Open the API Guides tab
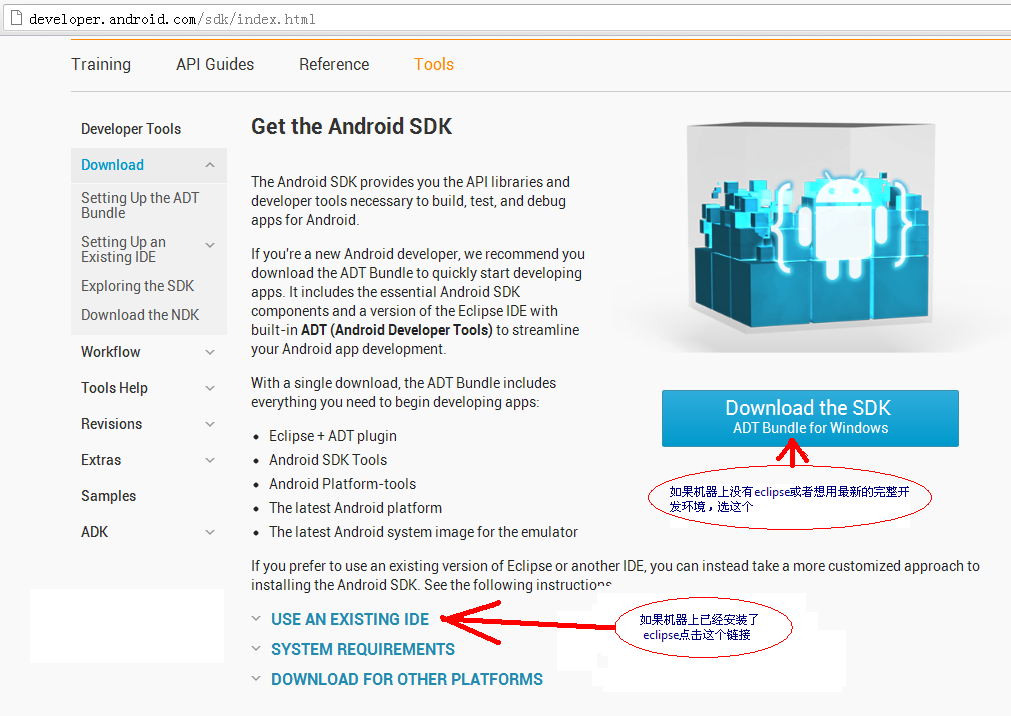This screenshot has height=716, width=1011. click(215, 65)
